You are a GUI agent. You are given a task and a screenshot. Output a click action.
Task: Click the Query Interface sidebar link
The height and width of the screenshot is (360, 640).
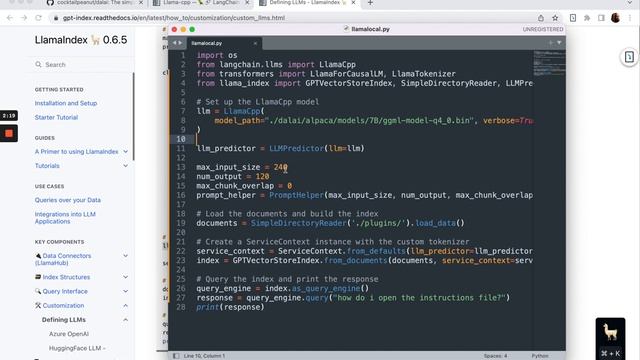65,291
